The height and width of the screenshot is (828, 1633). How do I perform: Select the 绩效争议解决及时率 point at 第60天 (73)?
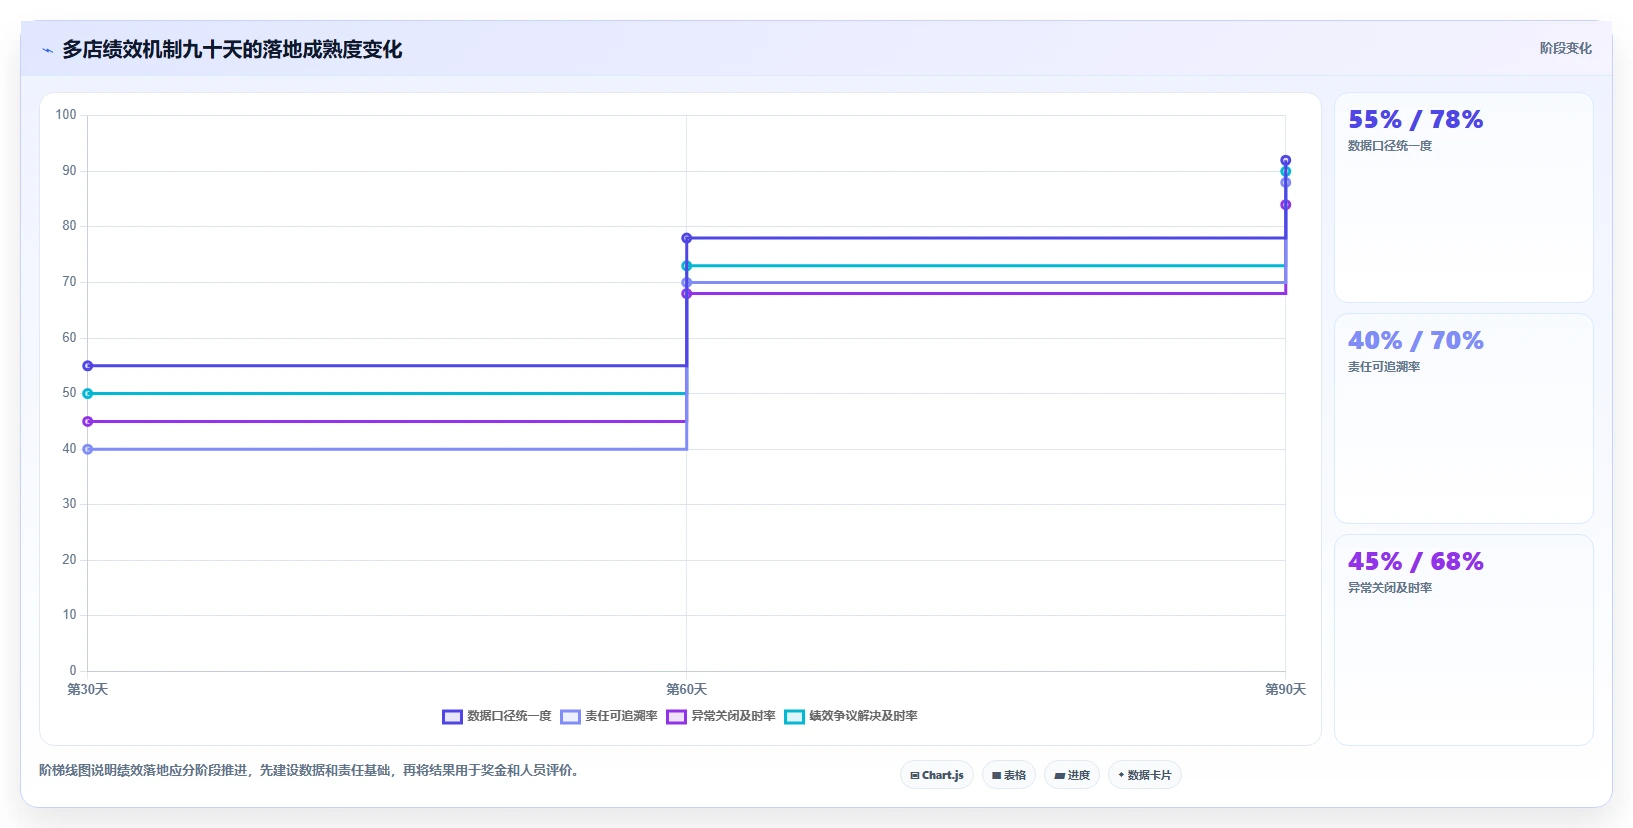[x=687, y=266]
